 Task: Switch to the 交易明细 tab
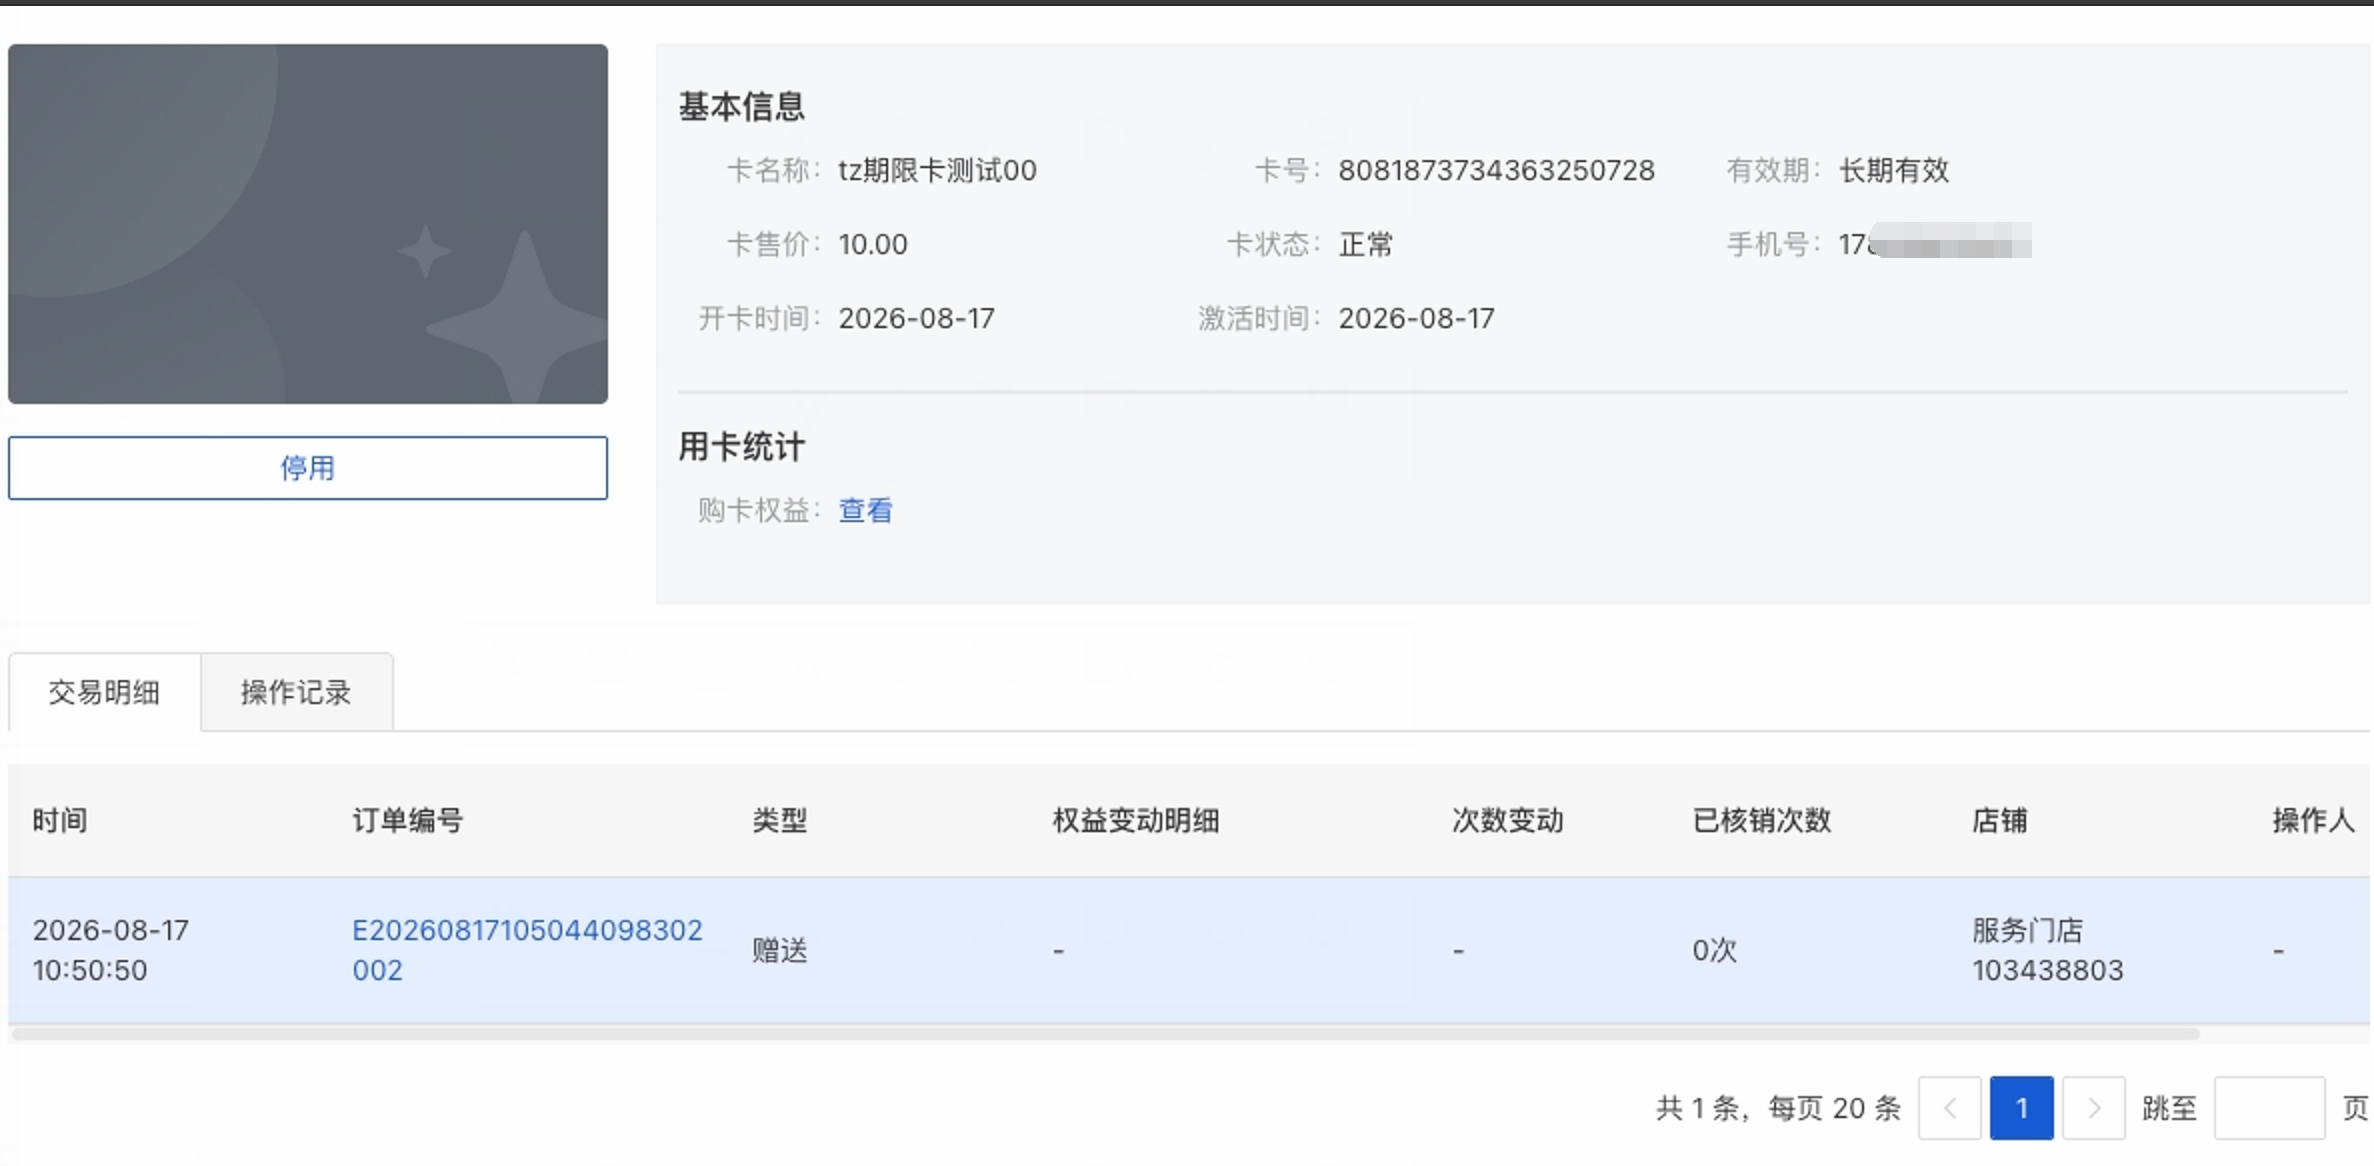coord(104,692)
